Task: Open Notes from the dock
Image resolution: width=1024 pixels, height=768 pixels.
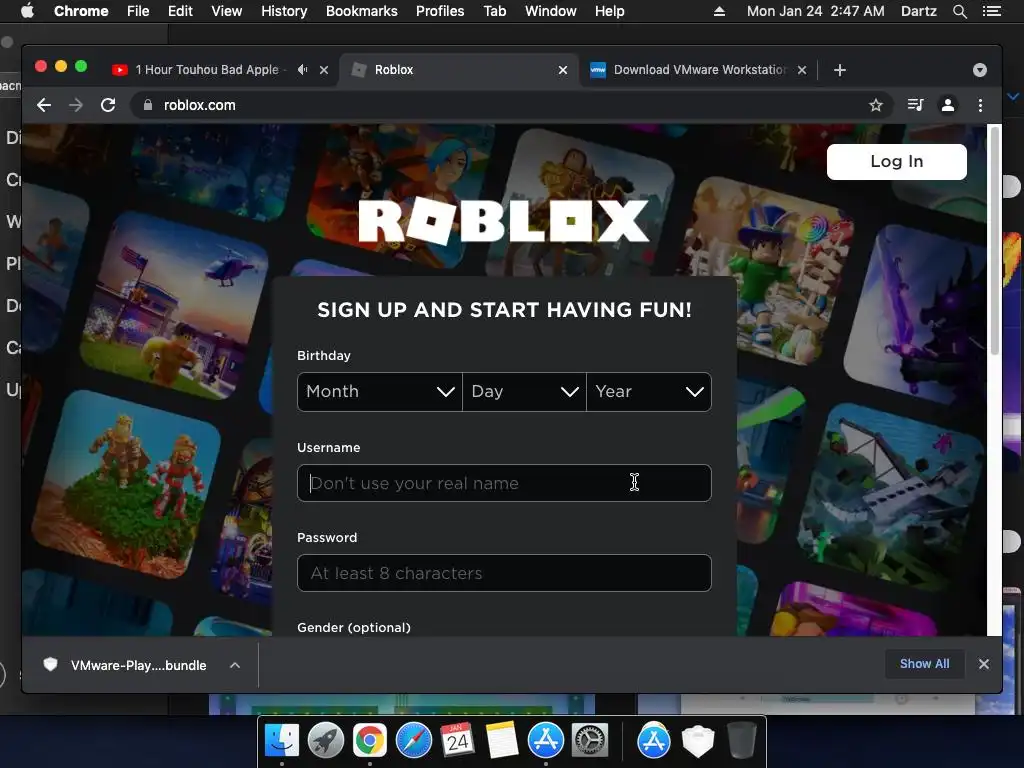Action: [x=502, y=741]
